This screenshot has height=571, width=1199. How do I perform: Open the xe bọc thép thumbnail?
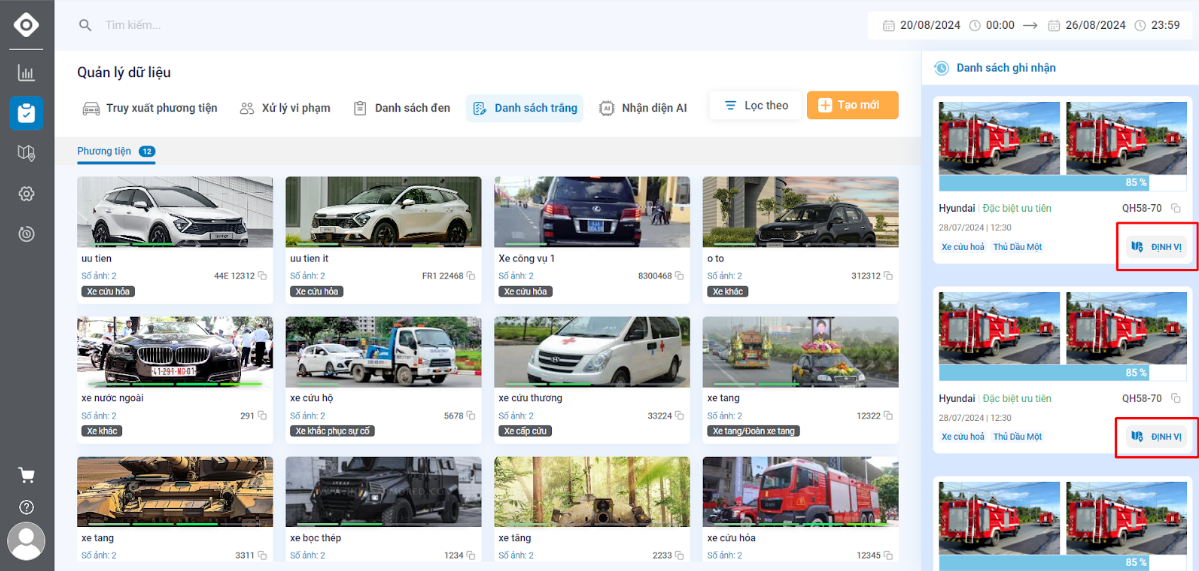click(x=384, y=492)
